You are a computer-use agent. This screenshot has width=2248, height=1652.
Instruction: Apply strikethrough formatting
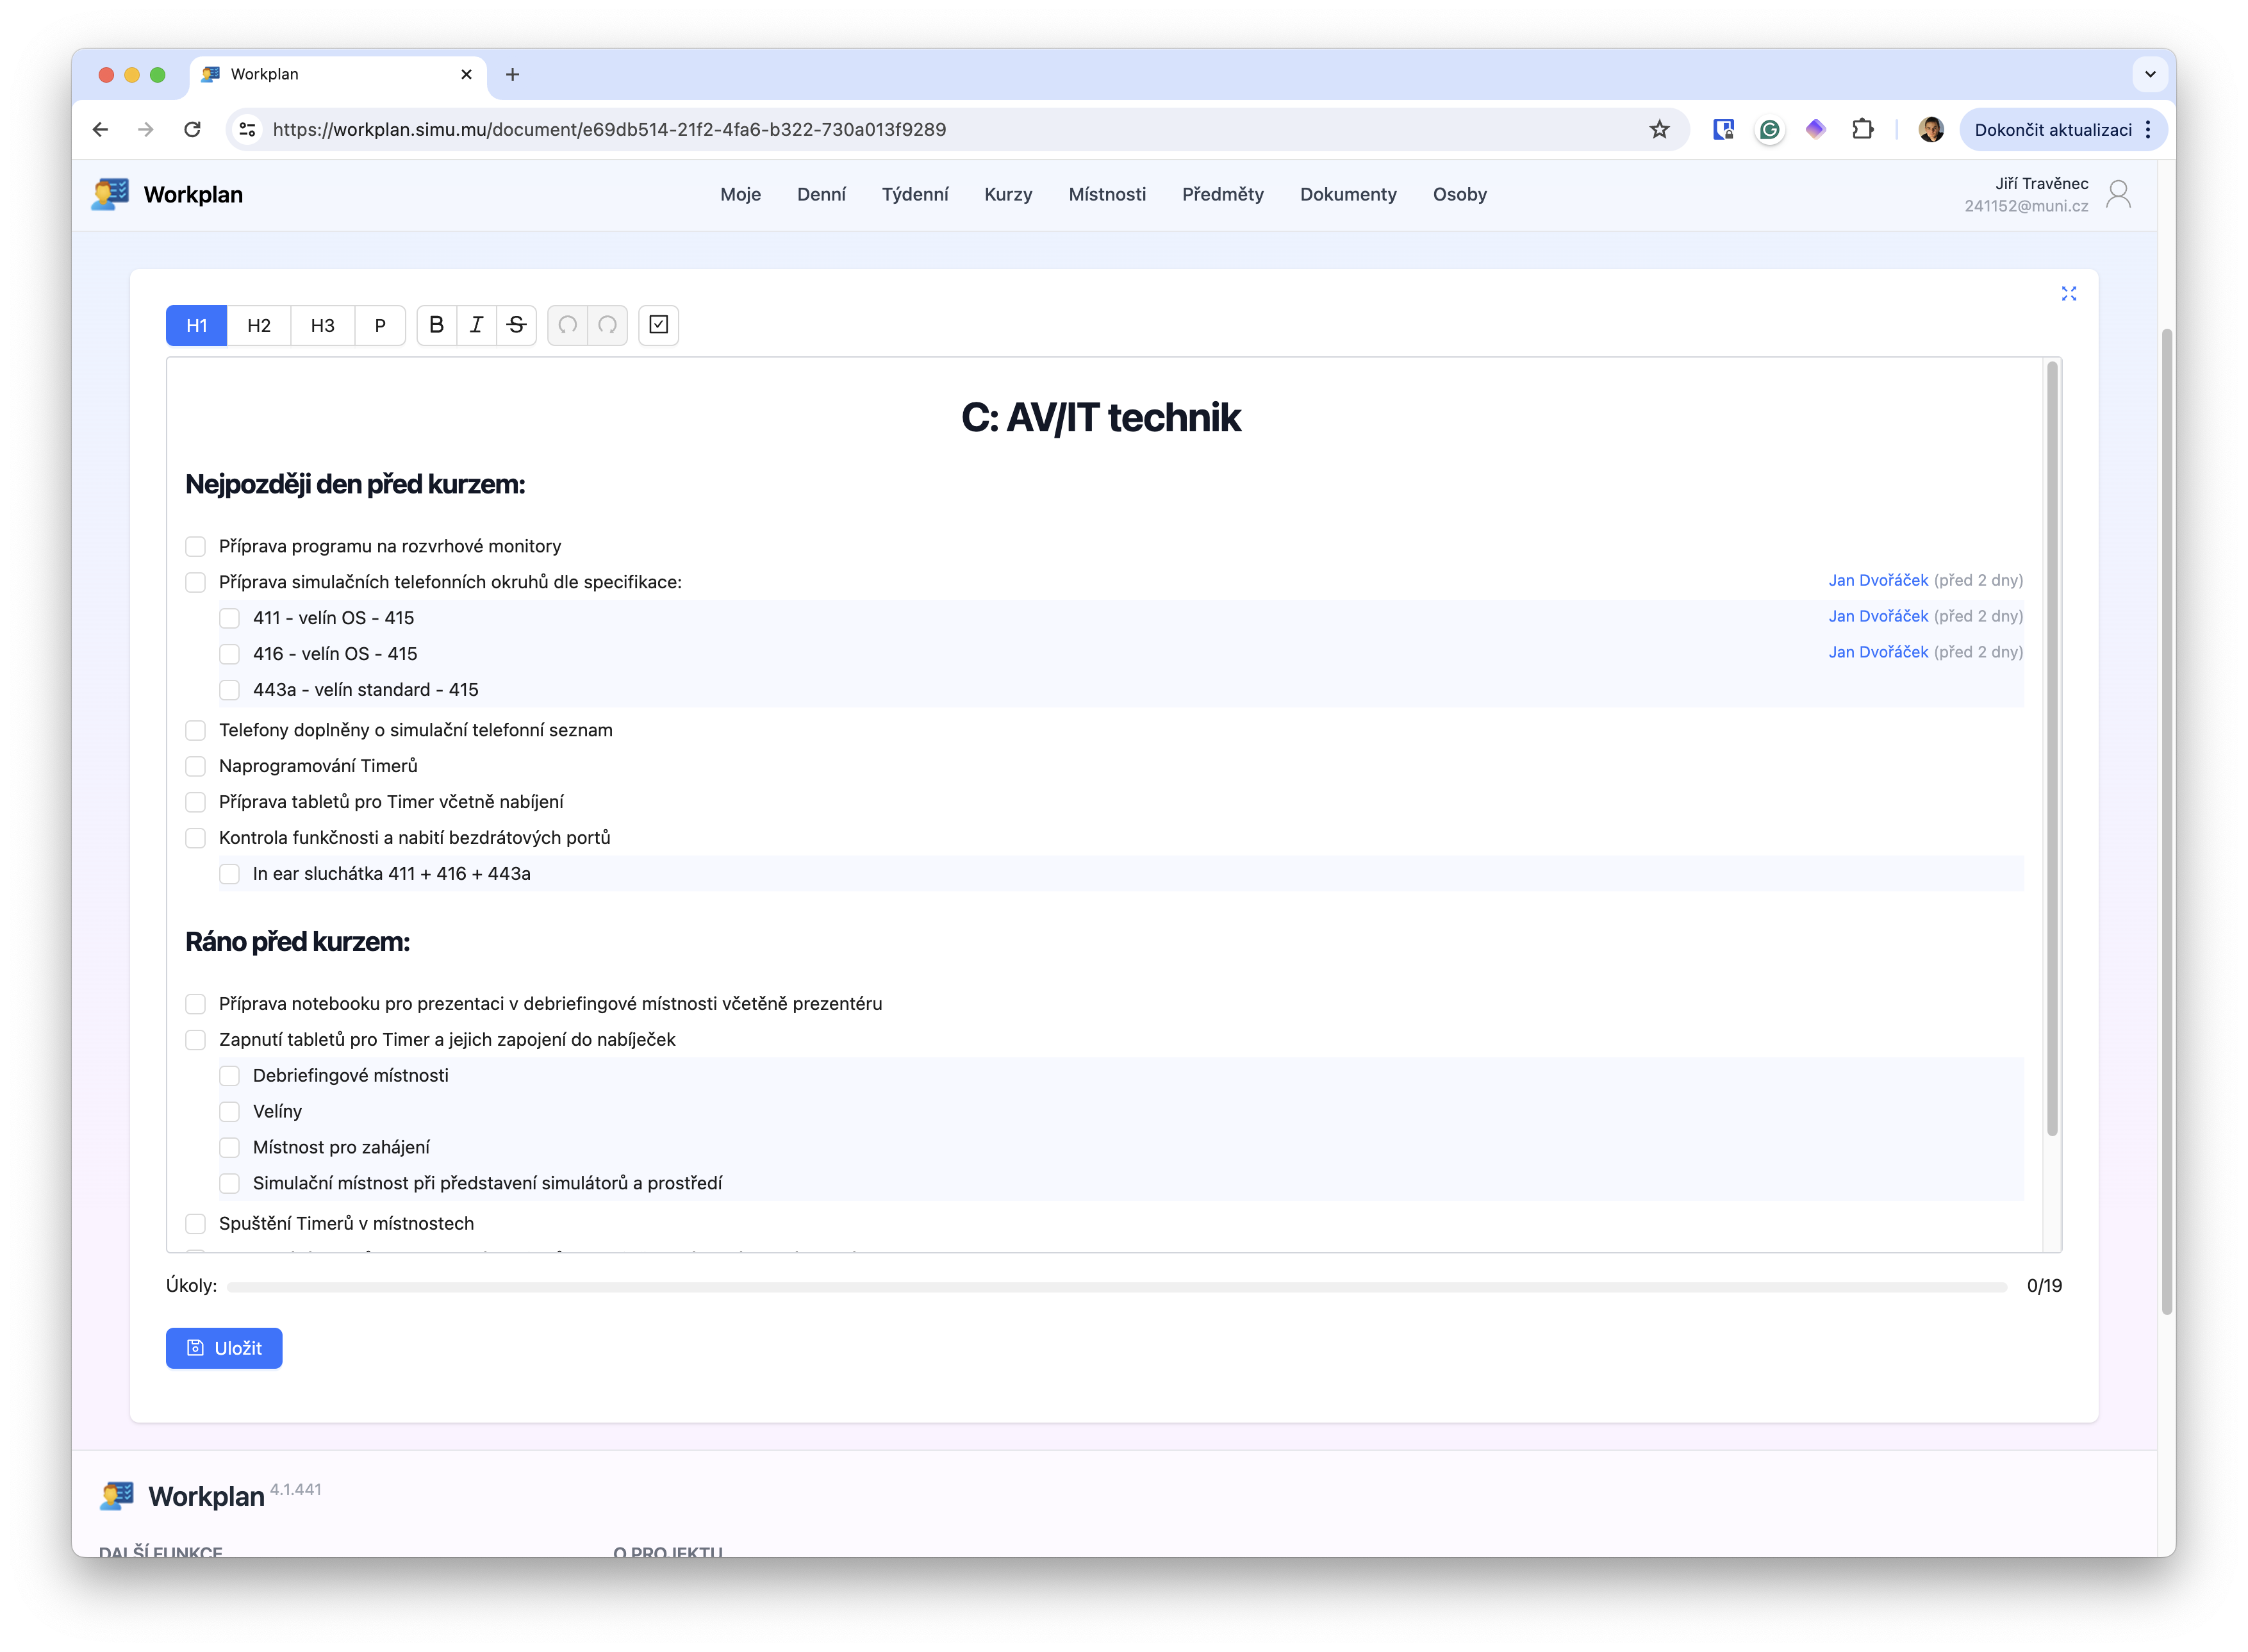coord(516,325)
